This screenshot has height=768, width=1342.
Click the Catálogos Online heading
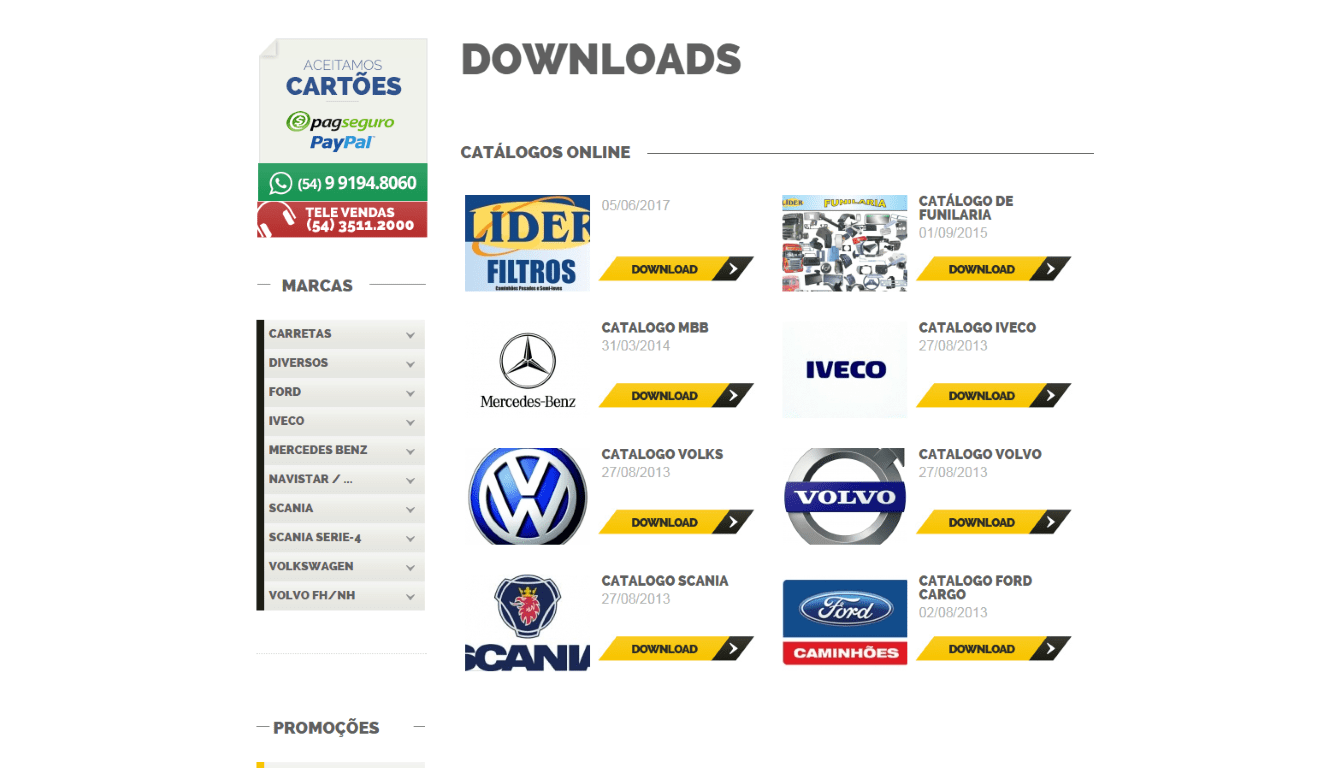tap(545, 153)
